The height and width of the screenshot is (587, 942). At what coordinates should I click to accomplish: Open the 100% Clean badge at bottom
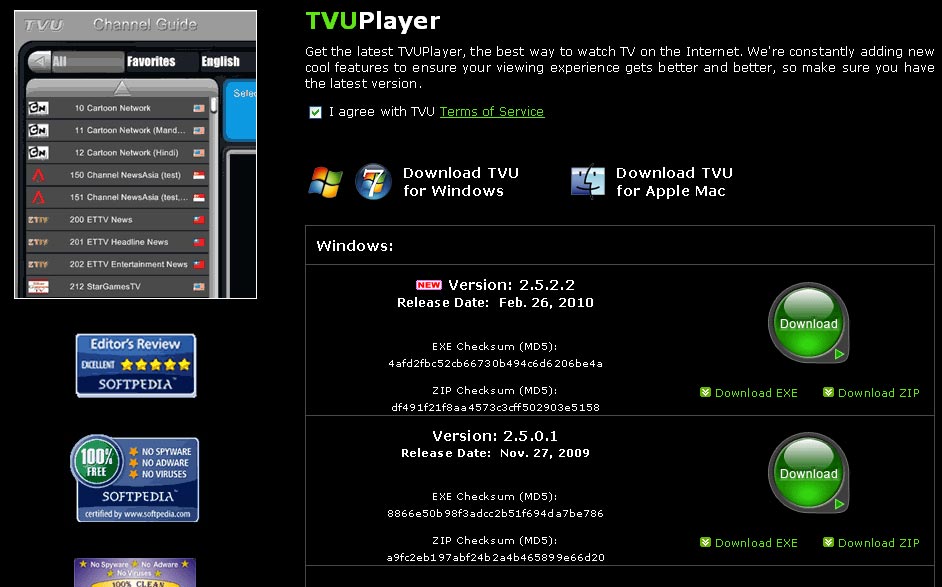pyautogui.click(x=135, y=573)
